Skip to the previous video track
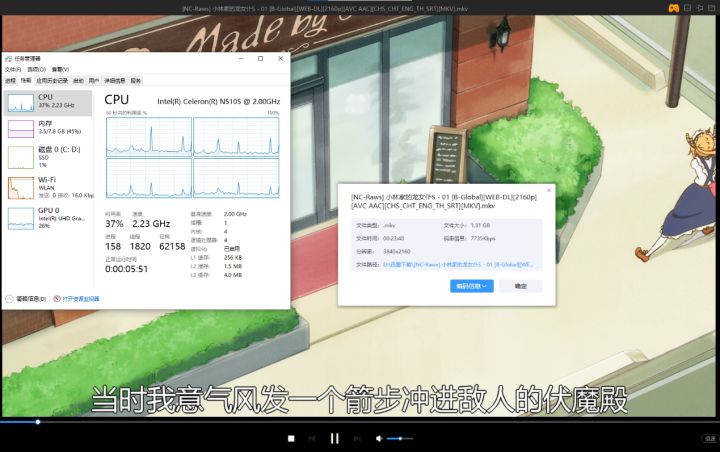Viewport: 720px width, 452px height. [312, 439]
